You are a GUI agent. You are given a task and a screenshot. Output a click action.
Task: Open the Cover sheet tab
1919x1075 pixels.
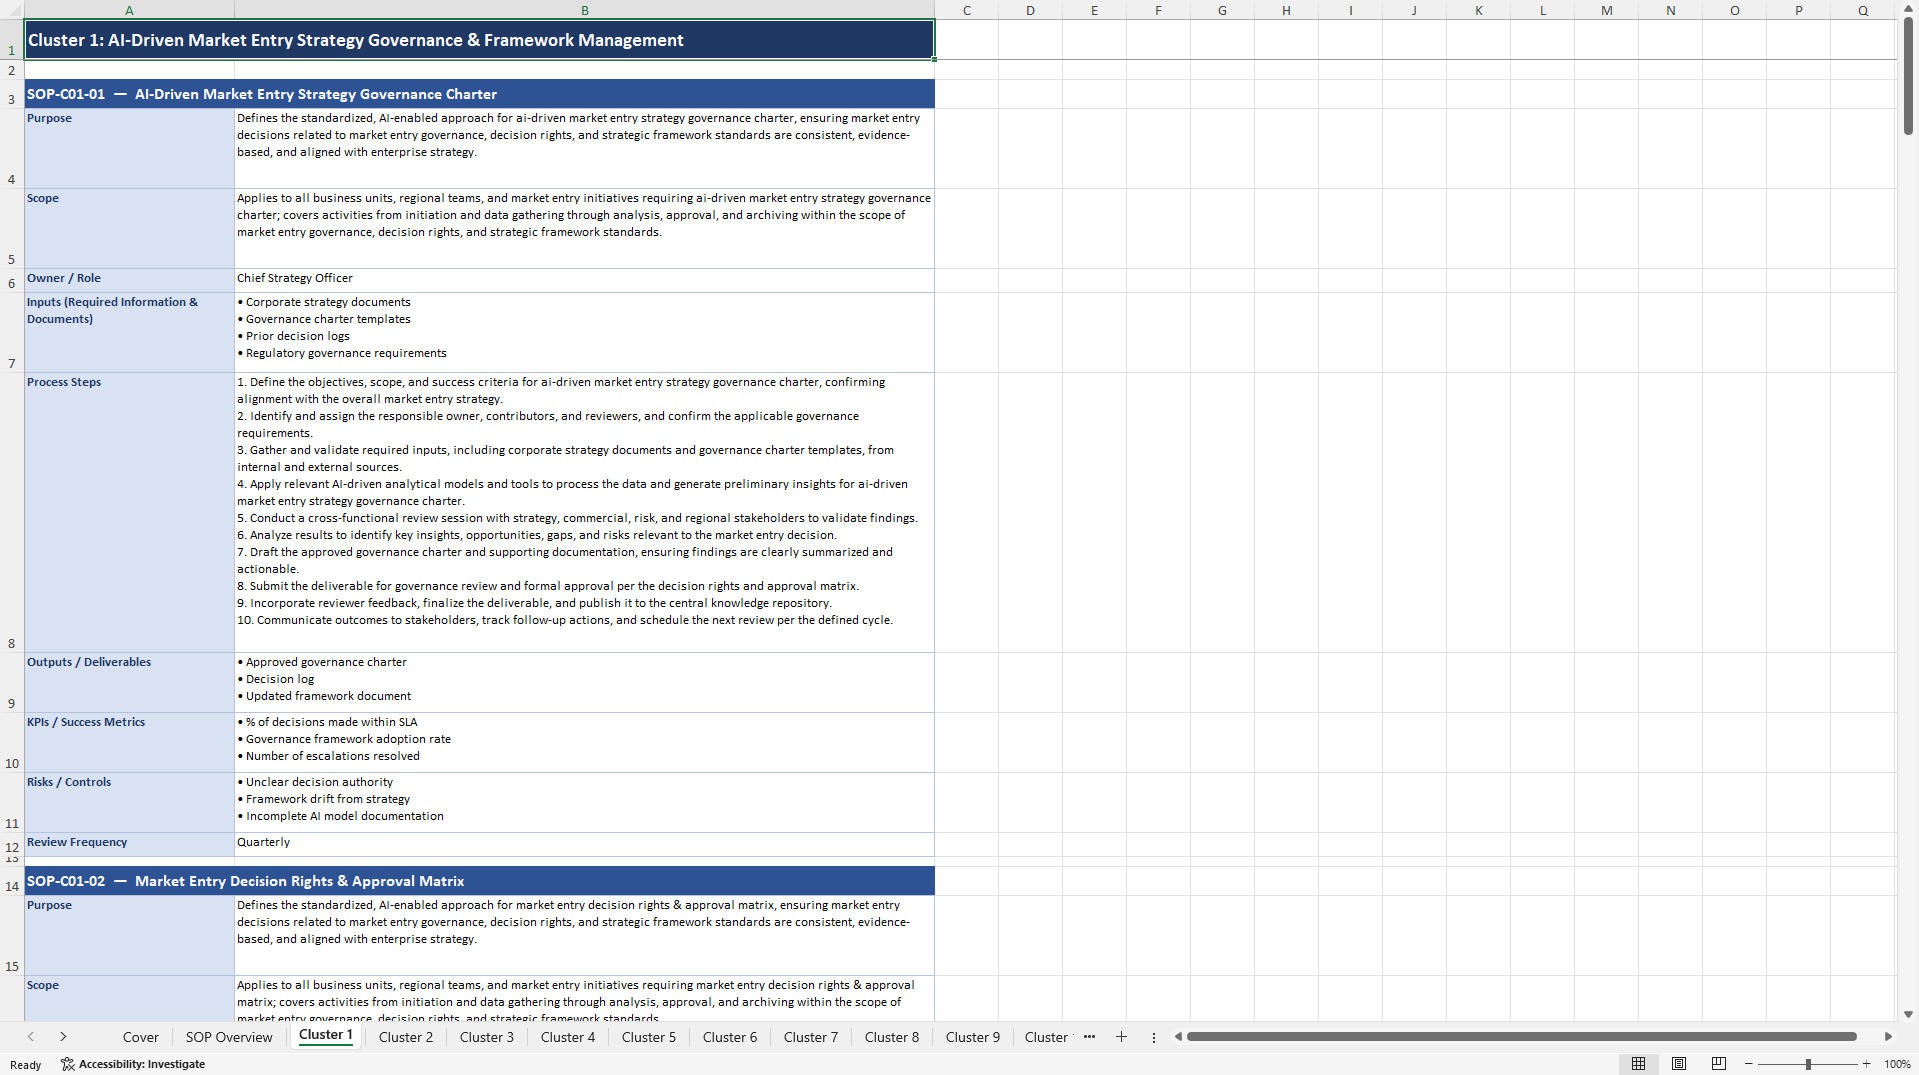pos(140,1037)
